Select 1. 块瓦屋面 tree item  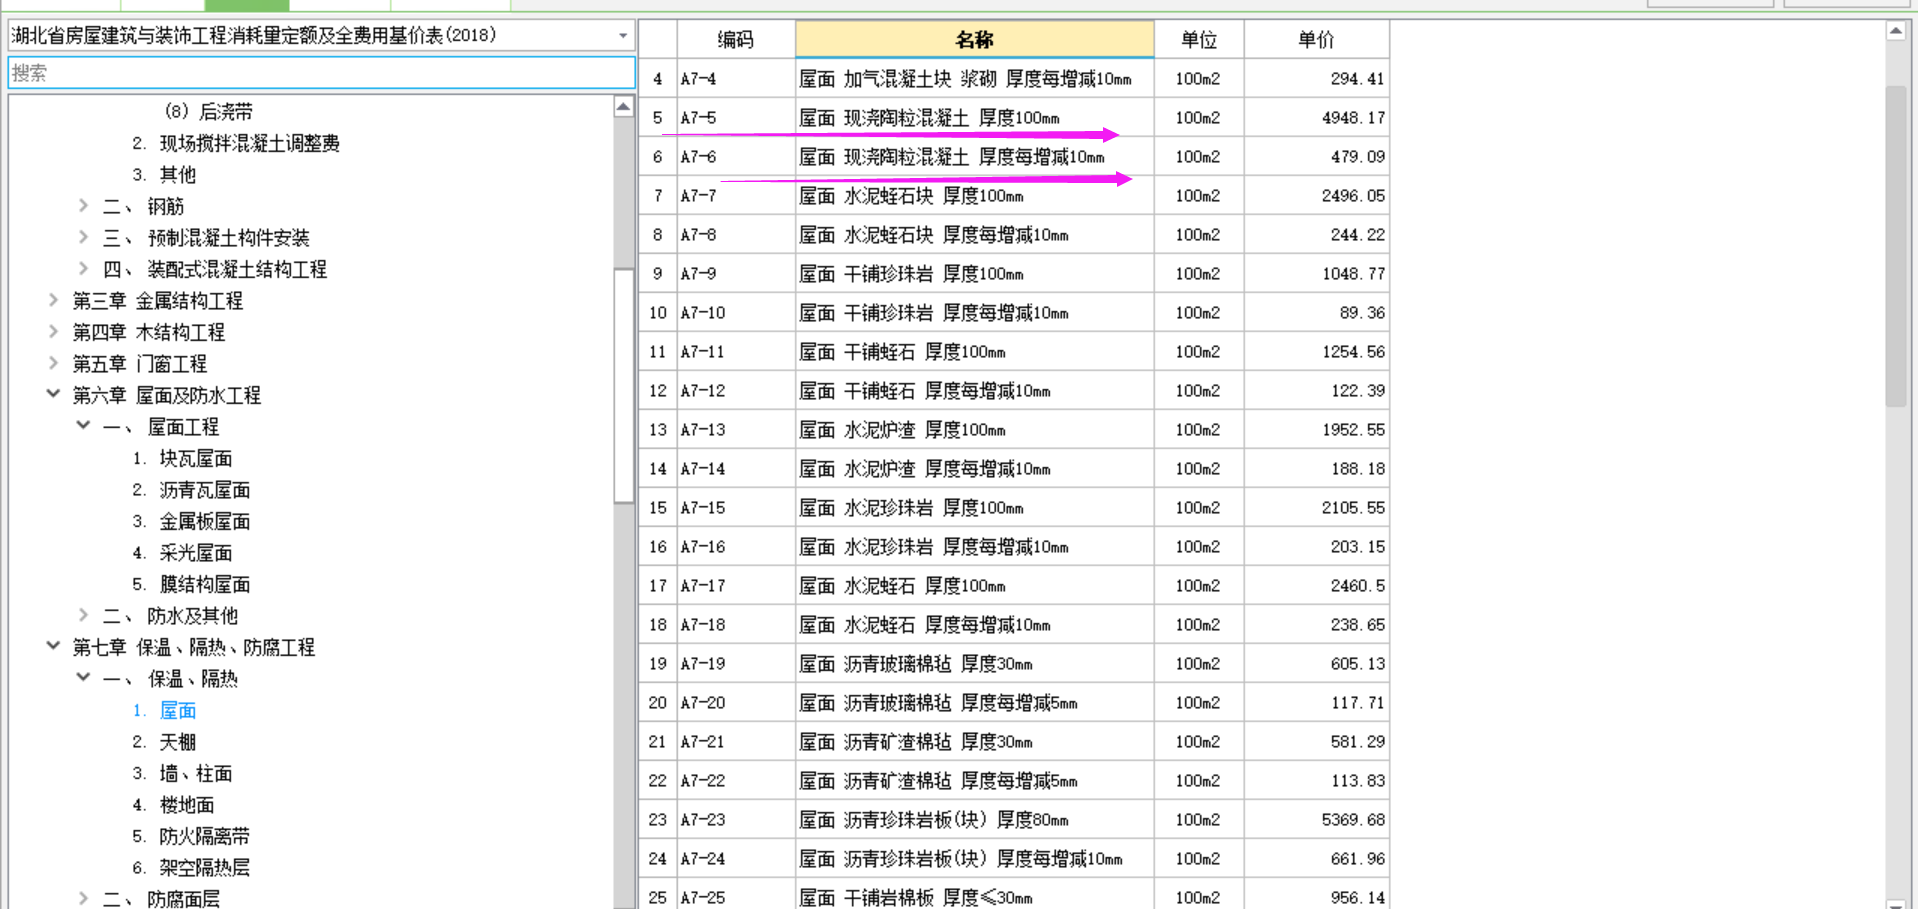click(182, 458)
